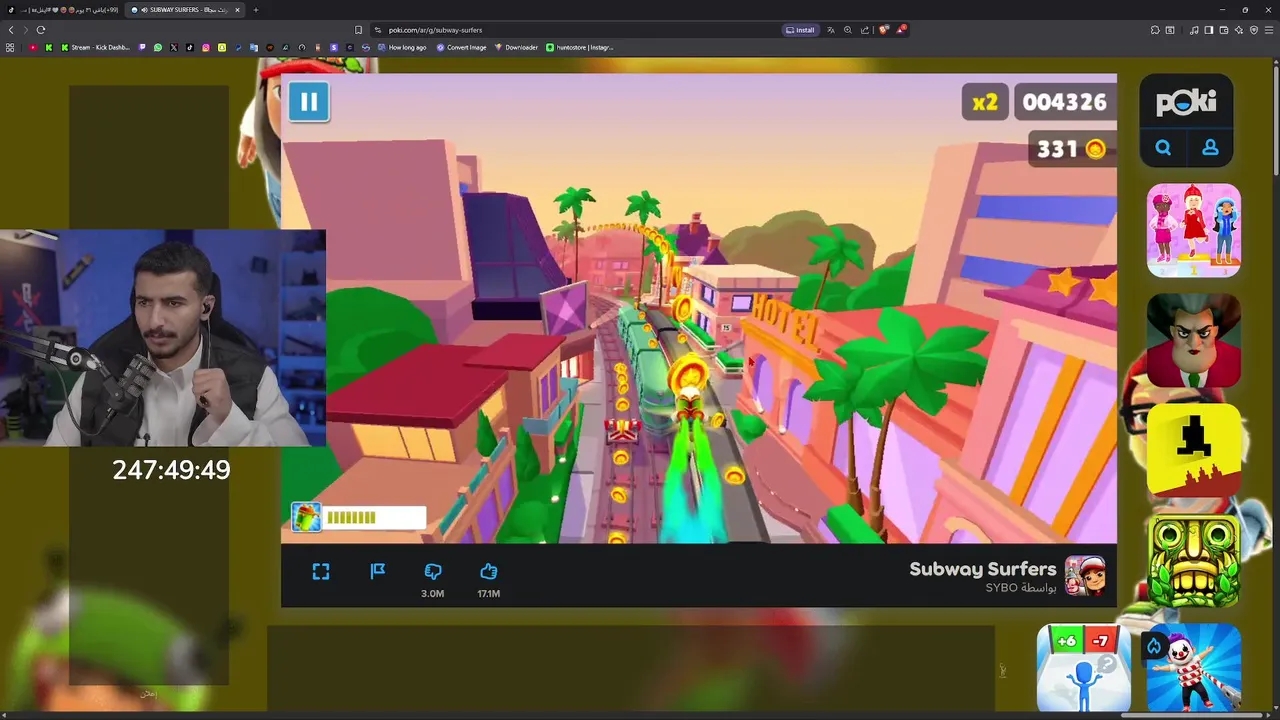The image size is (1280, 720).
Task: Click the x2 multiplier badge
Action: [x=986, y=102]
